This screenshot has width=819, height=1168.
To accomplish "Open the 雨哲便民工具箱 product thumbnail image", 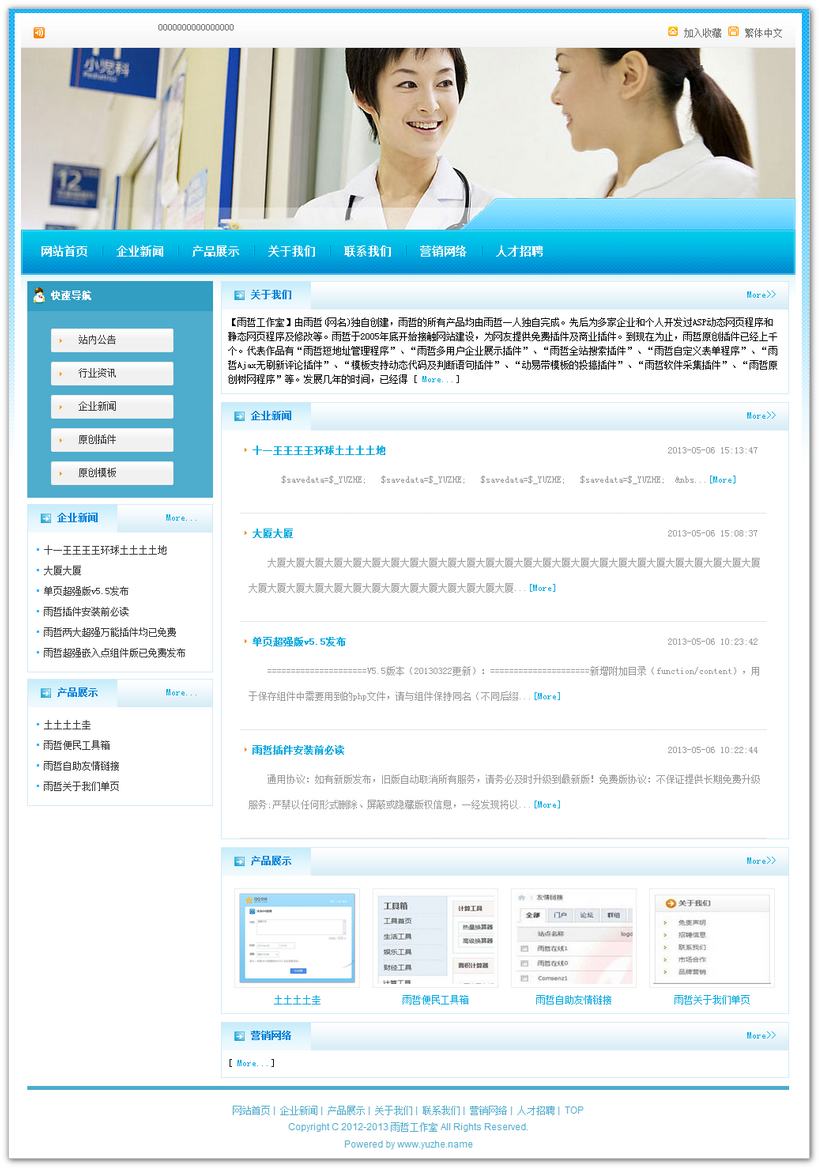I will pyautogui.click(x=435, y=938).
